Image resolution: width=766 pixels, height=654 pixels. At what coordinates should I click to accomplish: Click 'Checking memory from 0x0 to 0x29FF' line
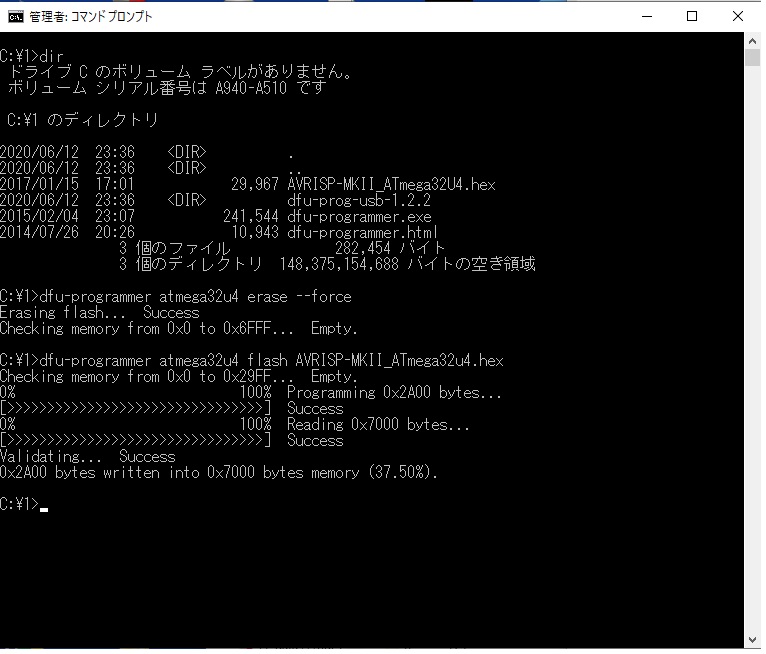coord(179,377)
